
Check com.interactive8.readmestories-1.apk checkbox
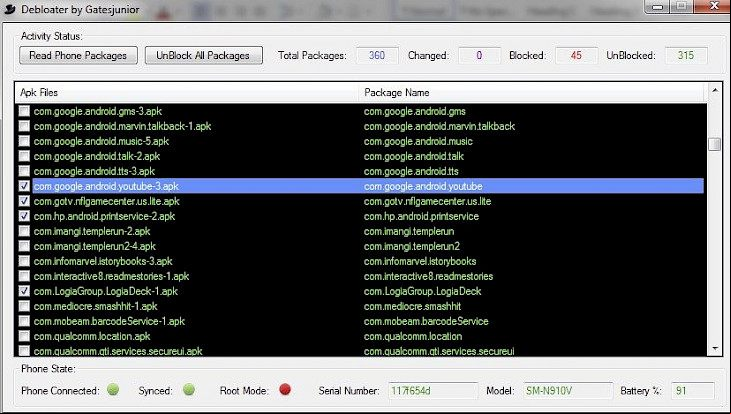click(24, 276)
